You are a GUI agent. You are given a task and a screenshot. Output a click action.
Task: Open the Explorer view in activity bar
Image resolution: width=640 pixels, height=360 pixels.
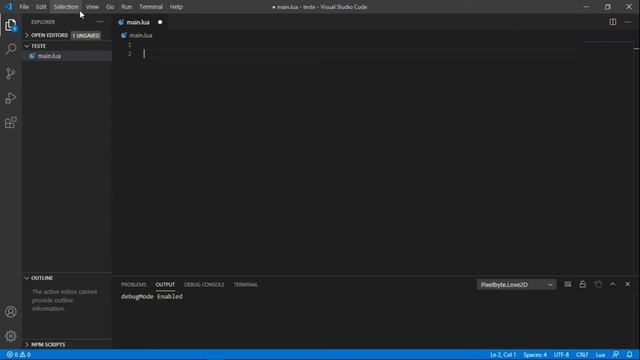[x=11, y=25]
